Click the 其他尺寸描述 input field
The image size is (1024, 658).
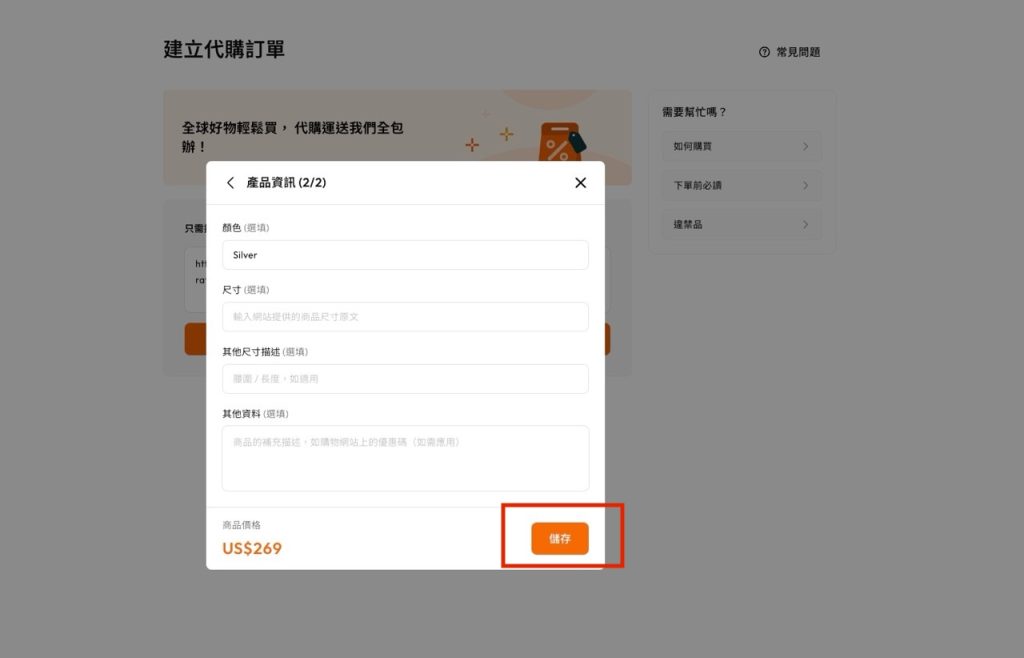pyautogui.click(x=405, y=379)
